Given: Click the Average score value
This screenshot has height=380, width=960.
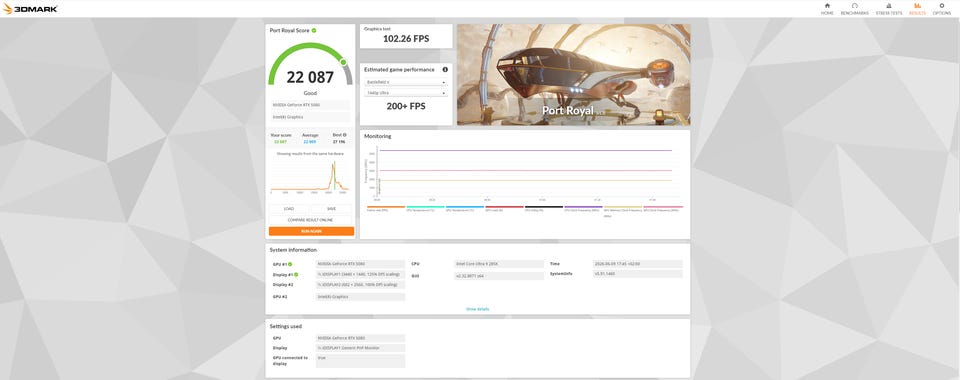Looking at the screenshot, I should coord(310,142).
